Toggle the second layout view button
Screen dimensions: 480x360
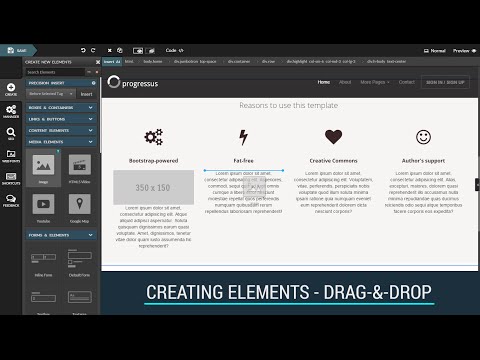[150, 51]
